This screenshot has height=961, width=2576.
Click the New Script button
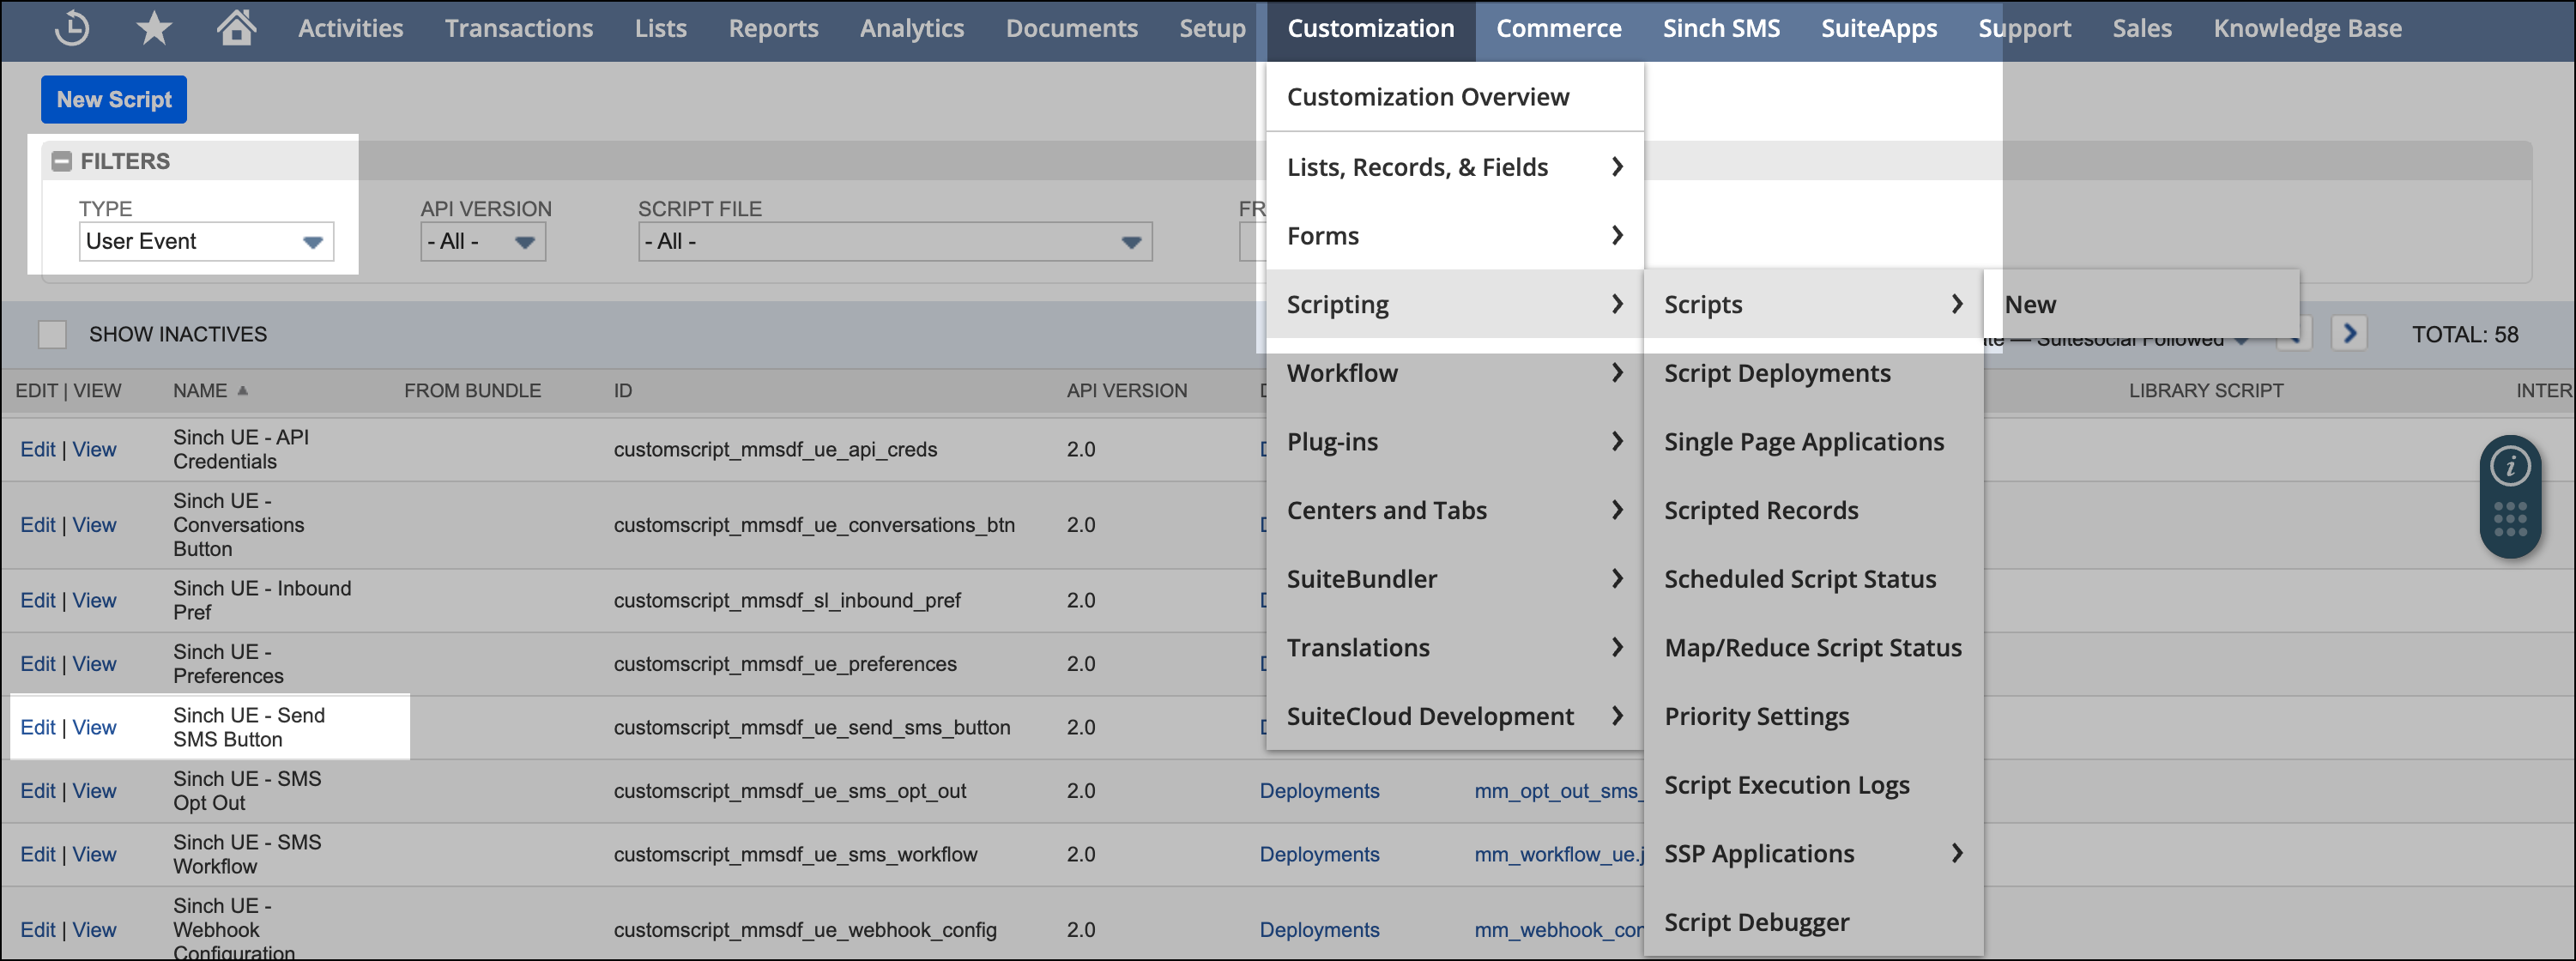coord(113,99)
